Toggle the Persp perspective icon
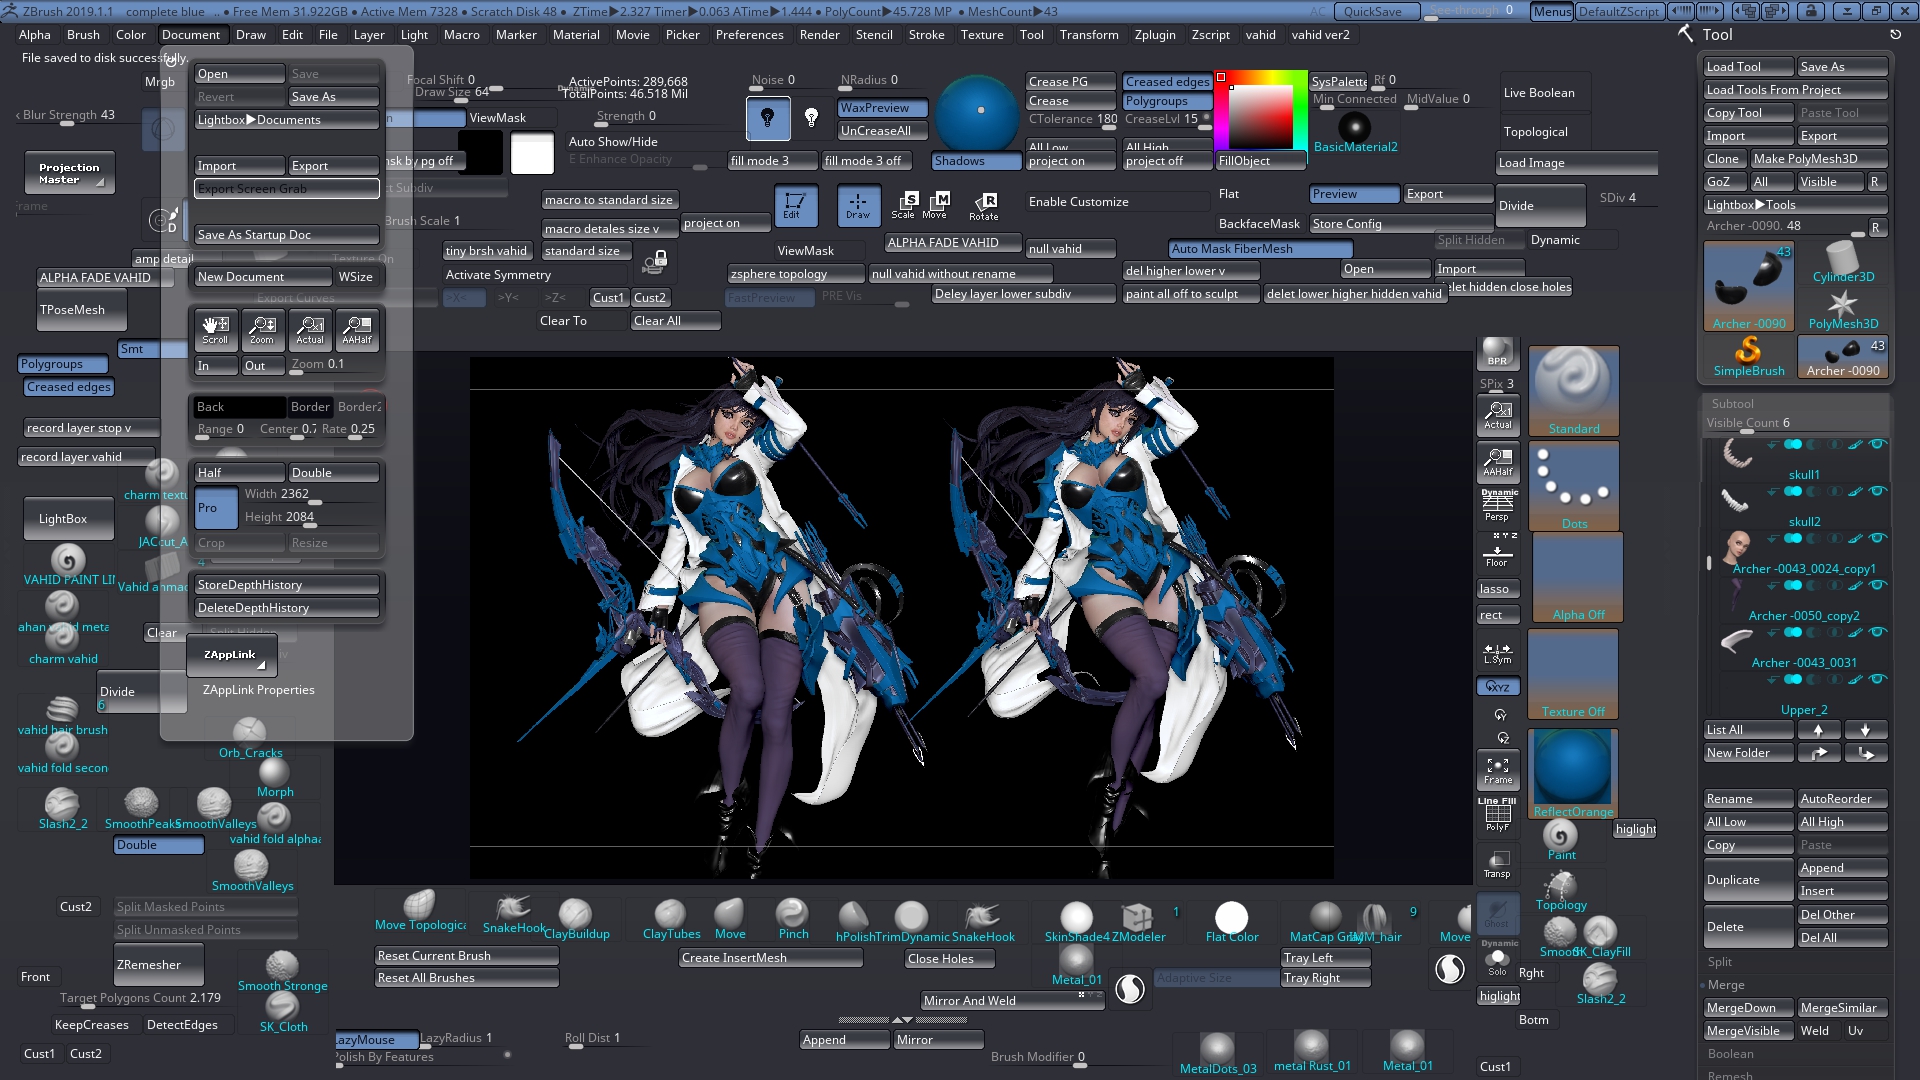 pos(1497,505)
